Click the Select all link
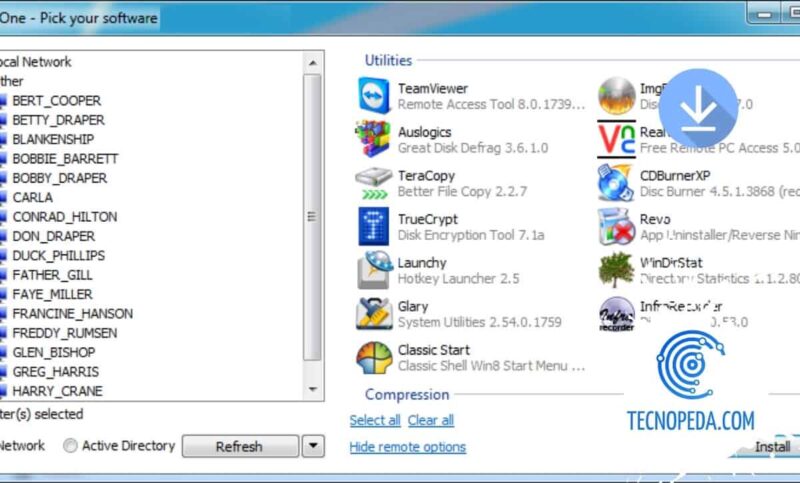The image size is (800, 483). (x=375, y=420)
